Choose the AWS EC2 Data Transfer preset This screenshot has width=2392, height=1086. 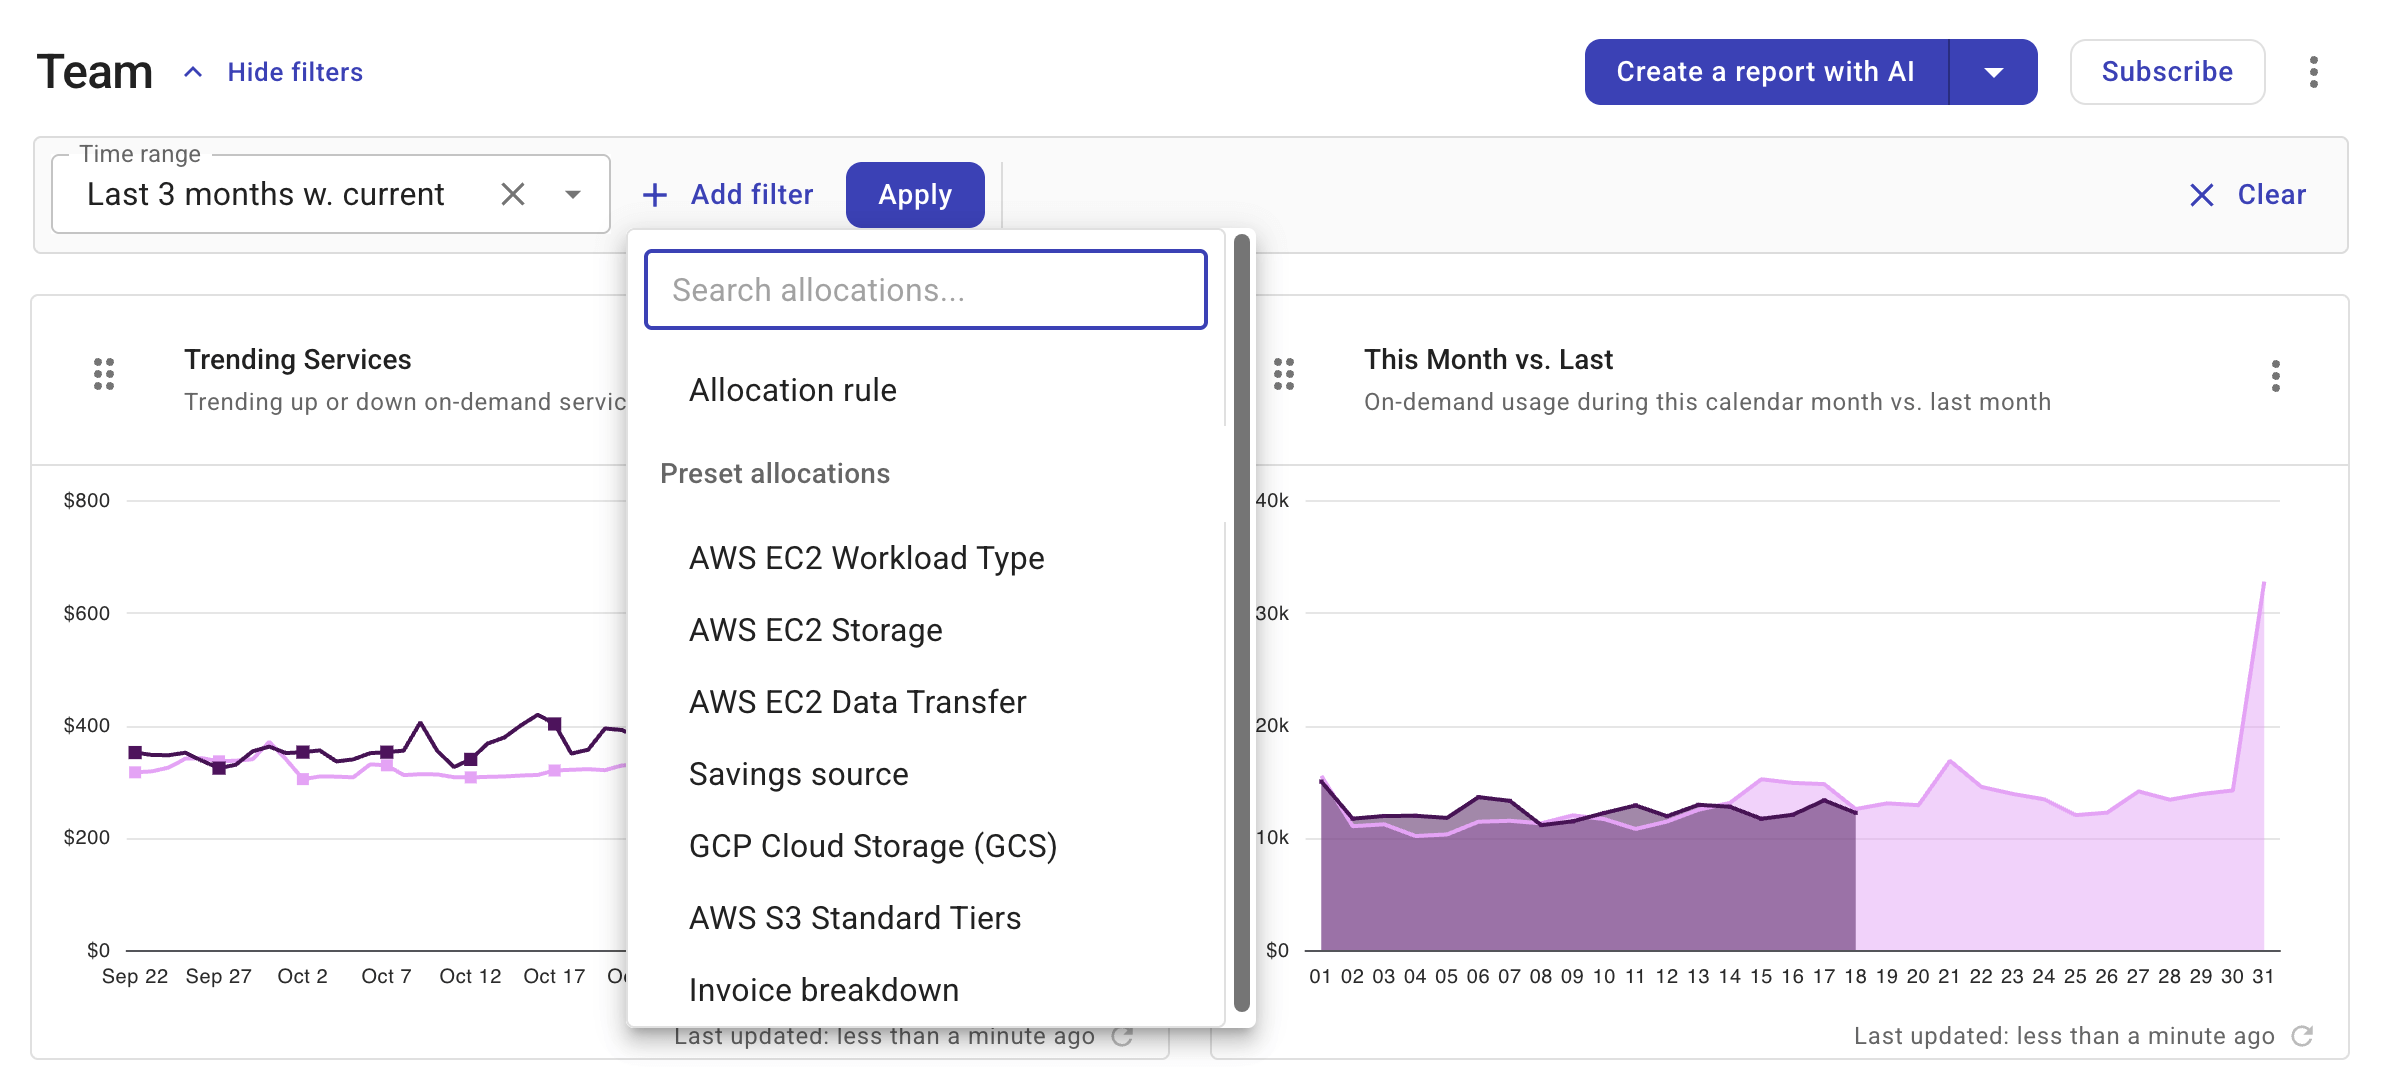tap(857, 701)
